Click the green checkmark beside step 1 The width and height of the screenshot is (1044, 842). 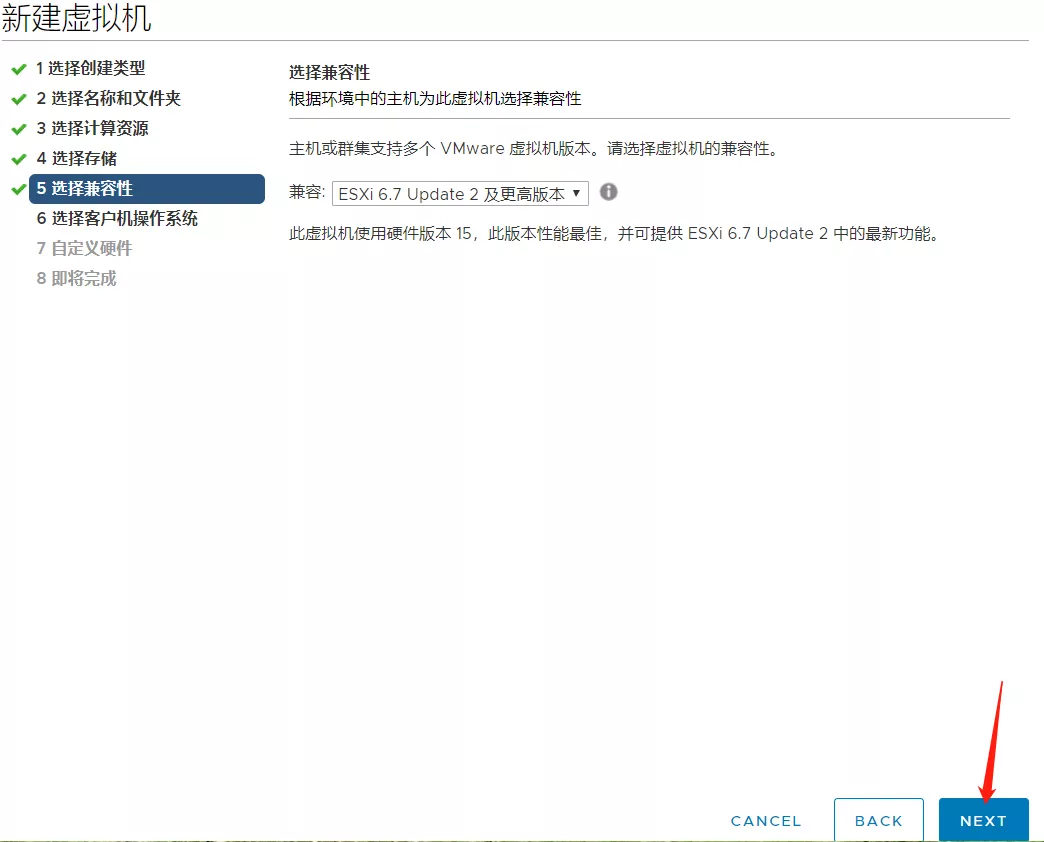18,69
